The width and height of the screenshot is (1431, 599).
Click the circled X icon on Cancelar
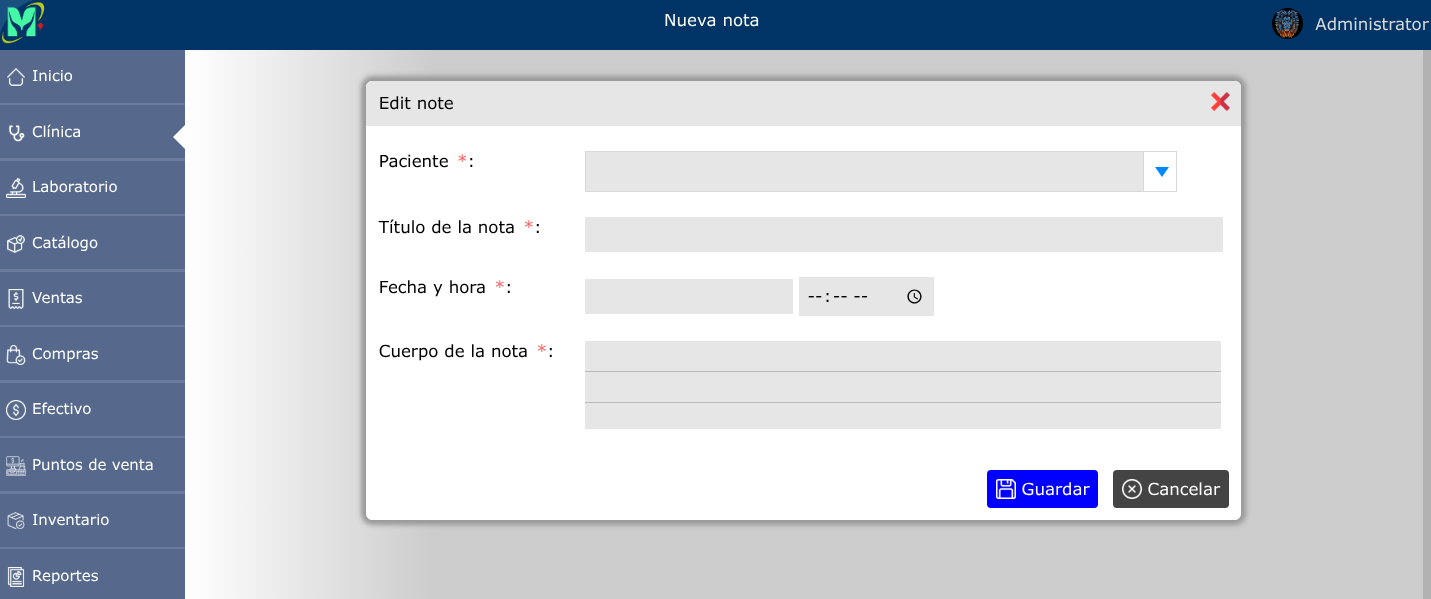click(1132, 489)
